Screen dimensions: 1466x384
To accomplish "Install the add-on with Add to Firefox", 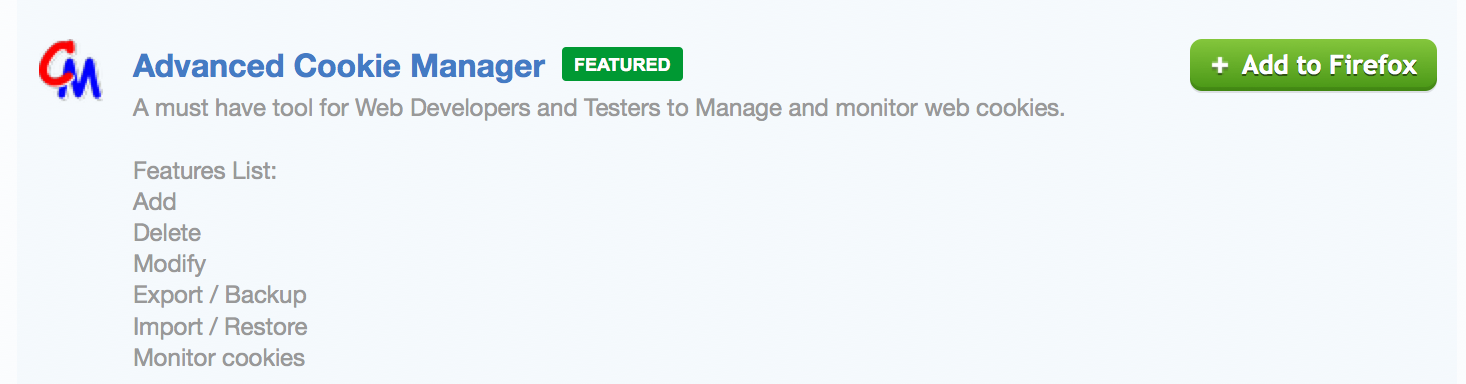I will click(x=1313, y=65).
